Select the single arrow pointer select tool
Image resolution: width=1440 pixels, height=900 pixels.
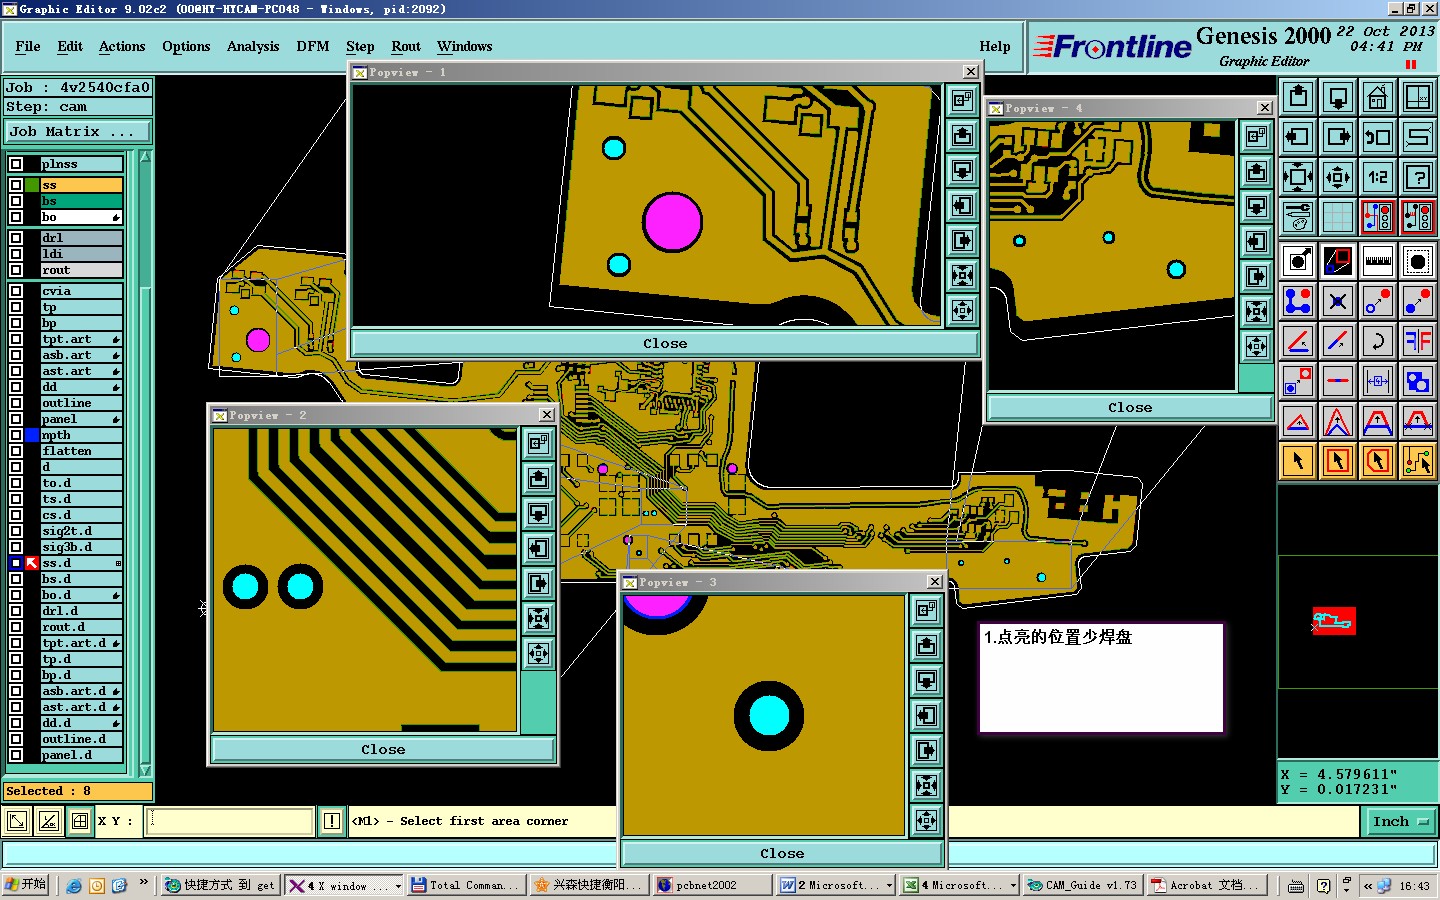(x=1298, y=461)
